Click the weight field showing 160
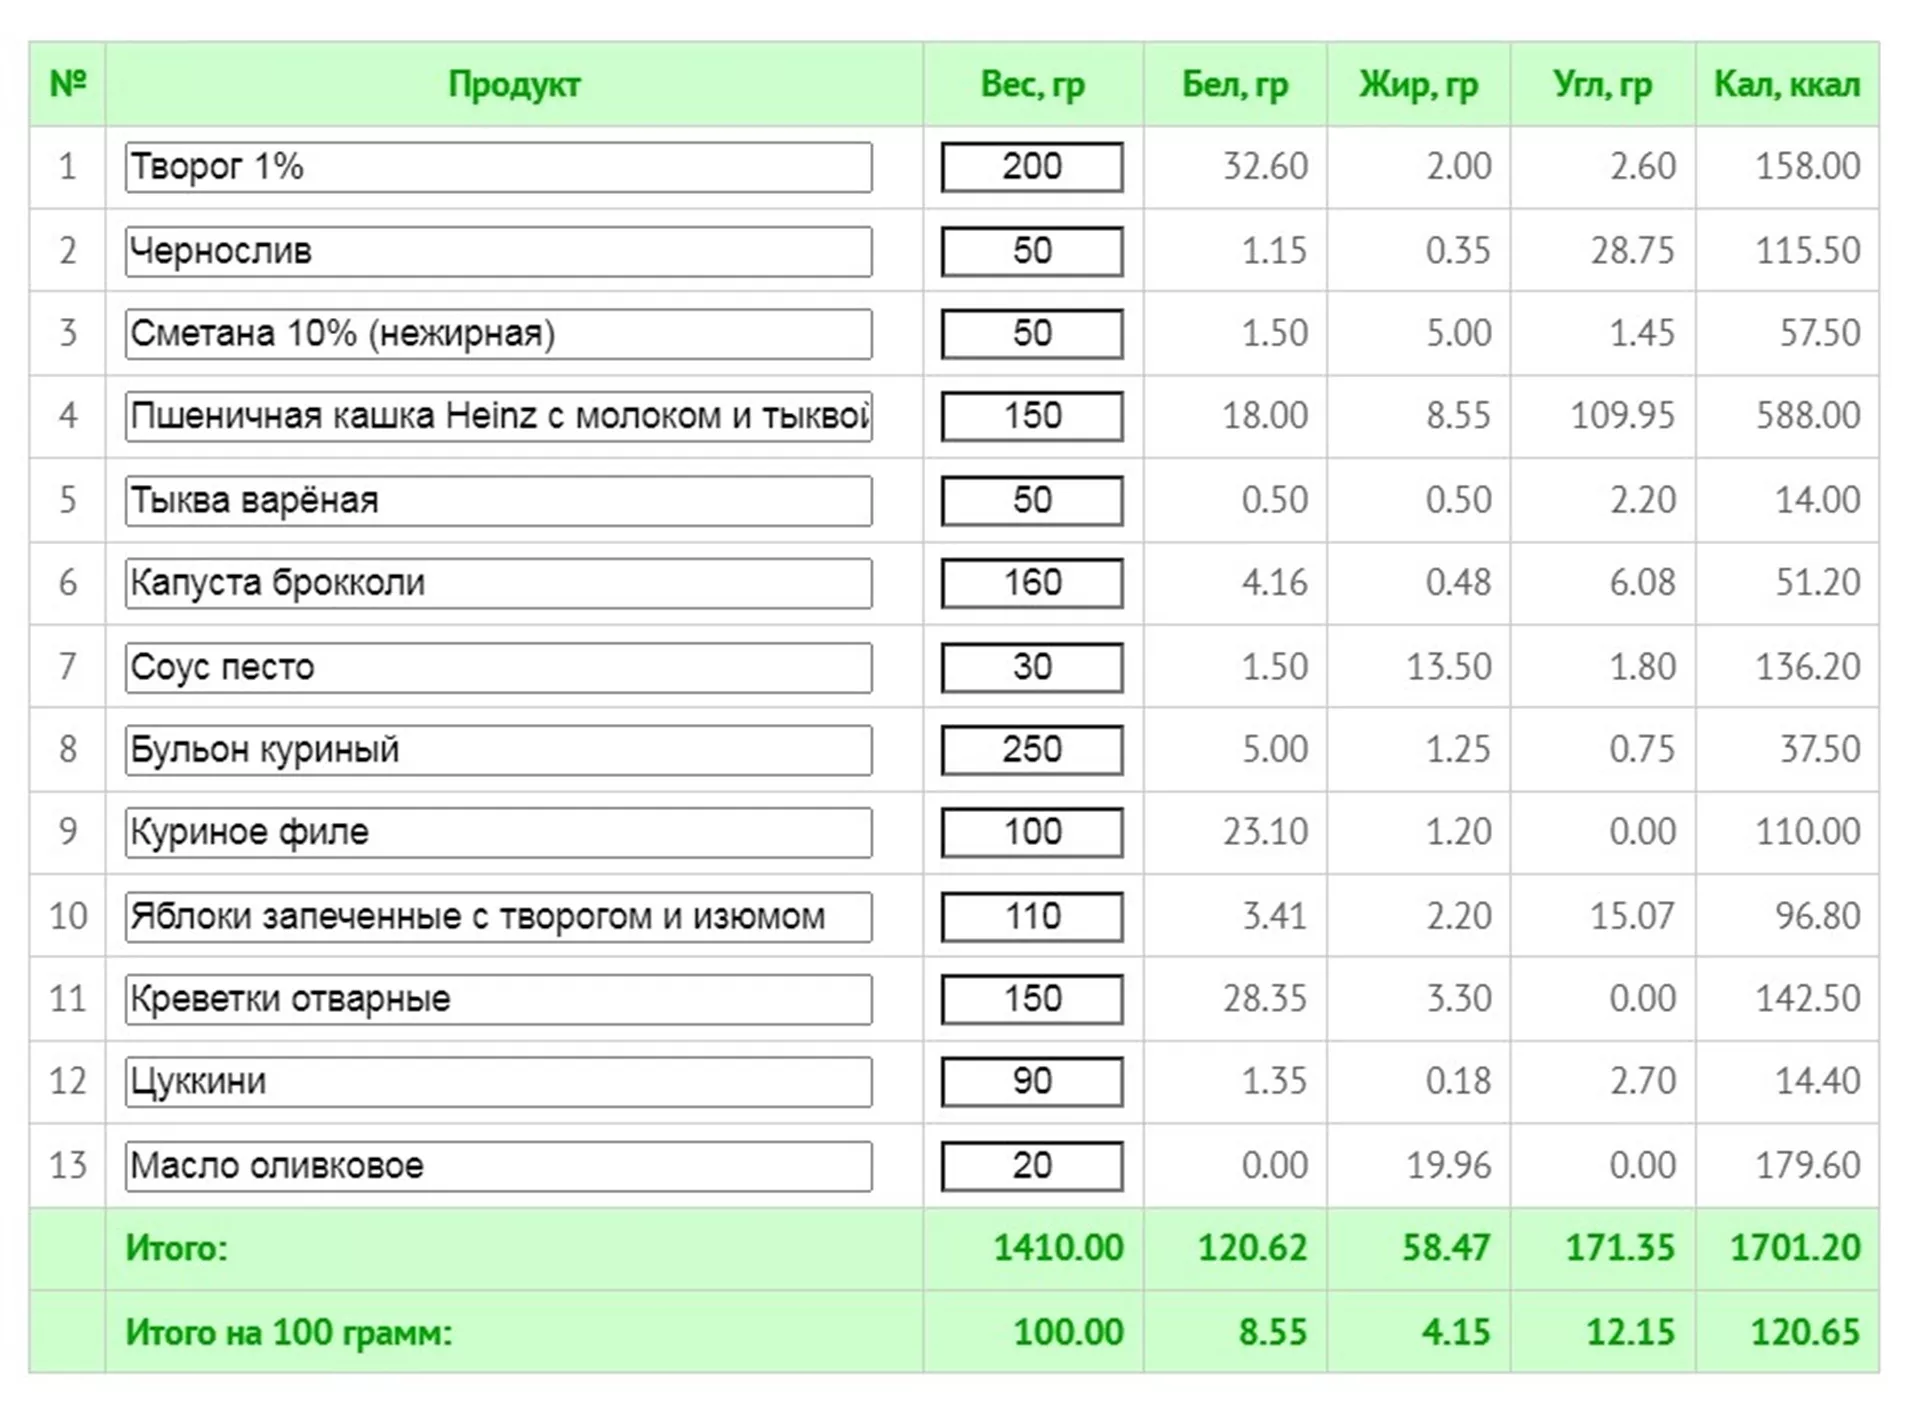 [1031, 583]
